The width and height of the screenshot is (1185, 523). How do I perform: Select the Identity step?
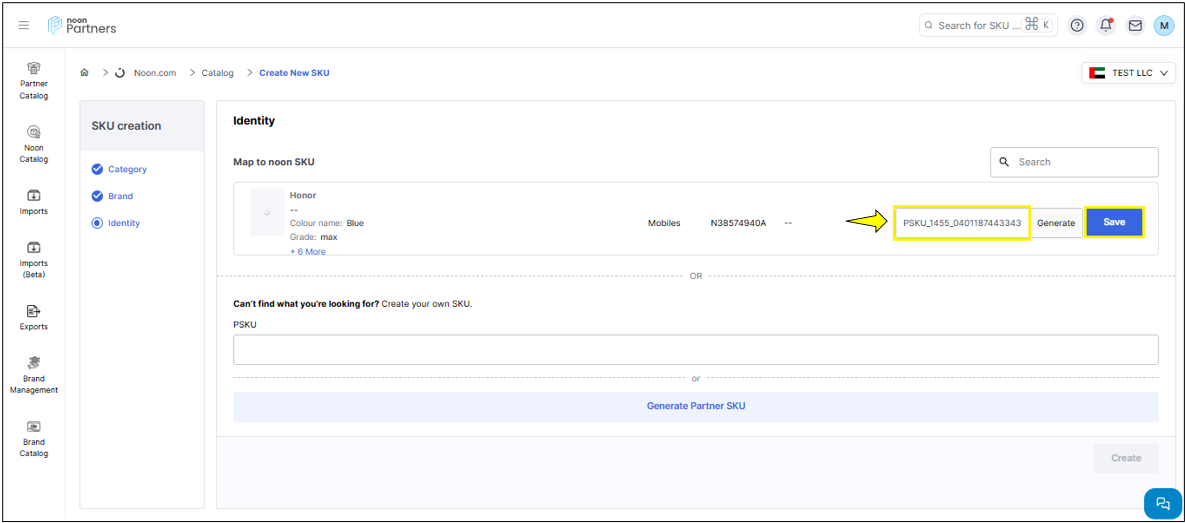click(x=124, y=223)
